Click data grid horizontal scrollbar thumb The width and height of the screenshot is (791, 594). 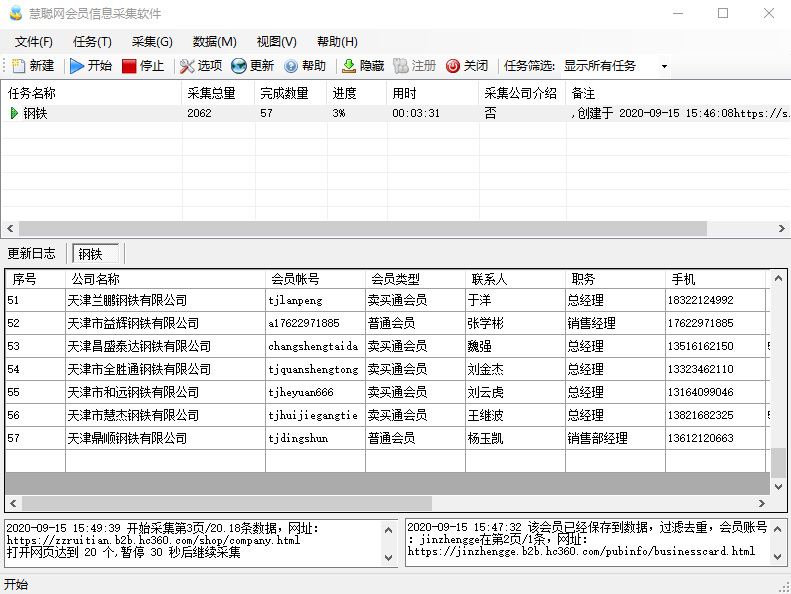pos(227,503)
